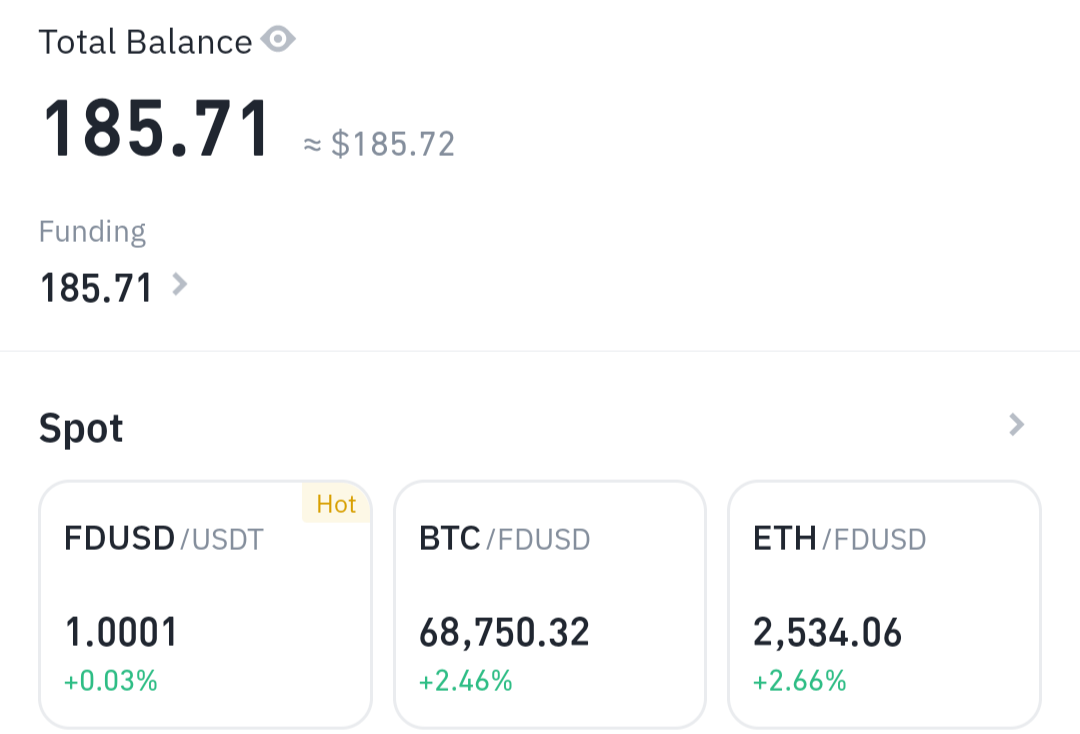Viewport: 1080px width, 734px height.
Task: Select the BTC price 68,750.32
Action: click(504, 631)
